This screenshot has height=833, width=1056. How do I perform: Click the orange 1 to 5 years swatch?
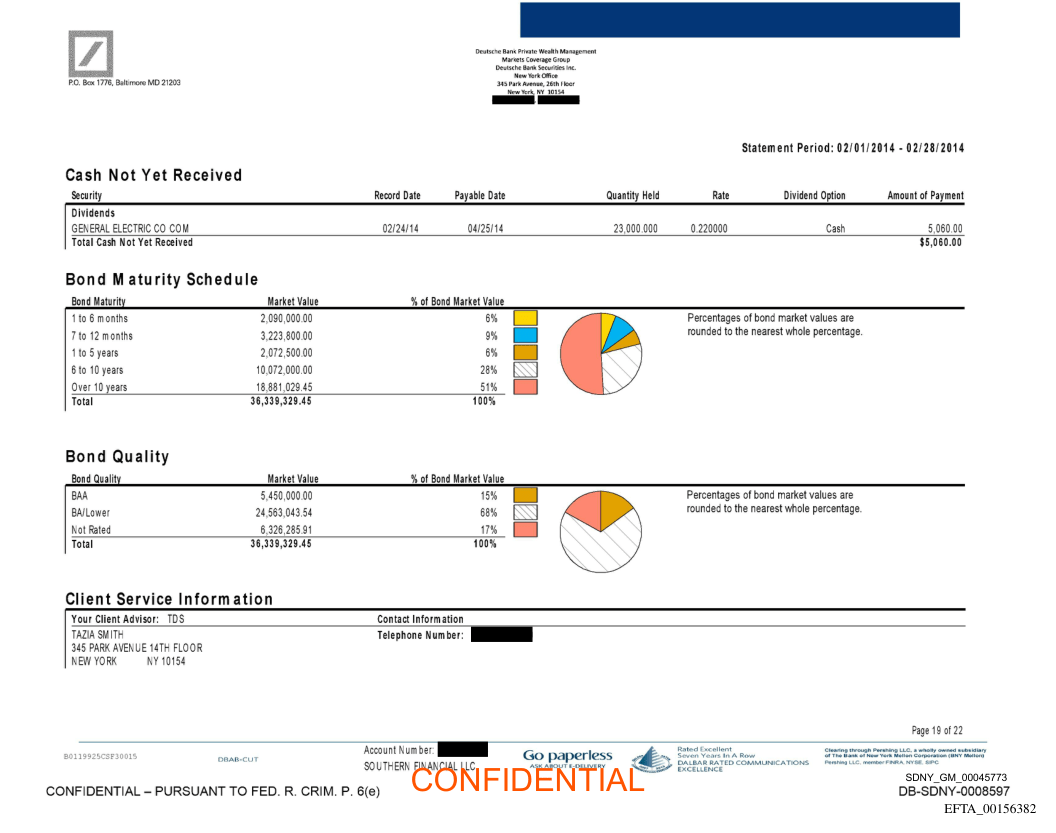coord(525,353)
